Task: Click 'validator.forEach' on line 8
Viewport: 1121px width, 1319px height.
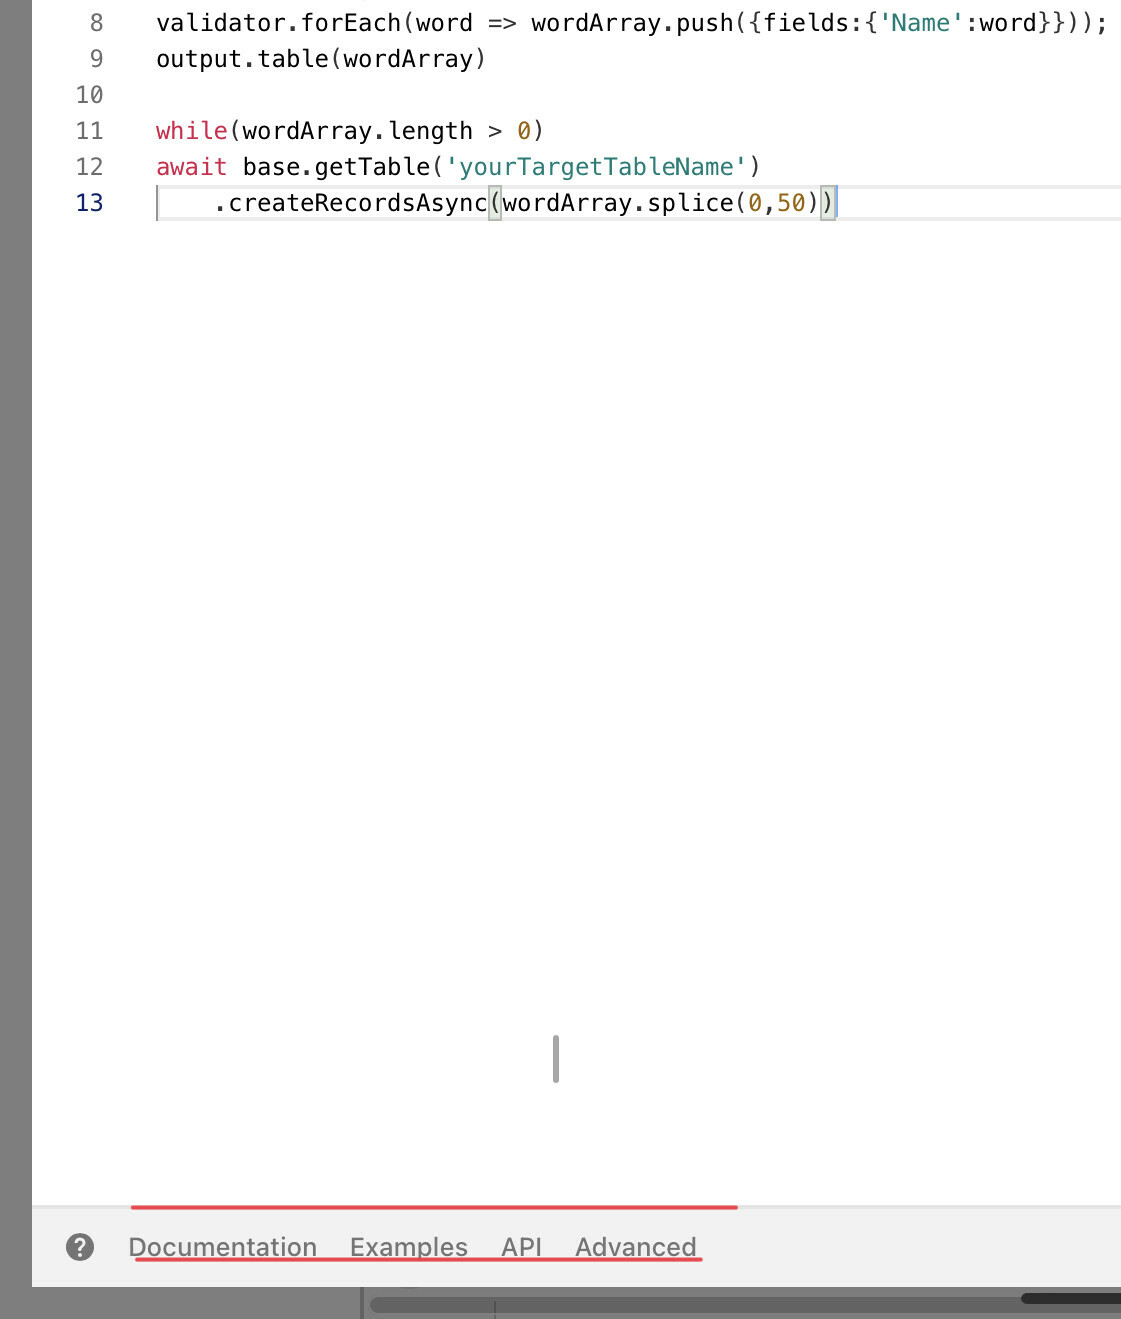Action: (278, 23)
